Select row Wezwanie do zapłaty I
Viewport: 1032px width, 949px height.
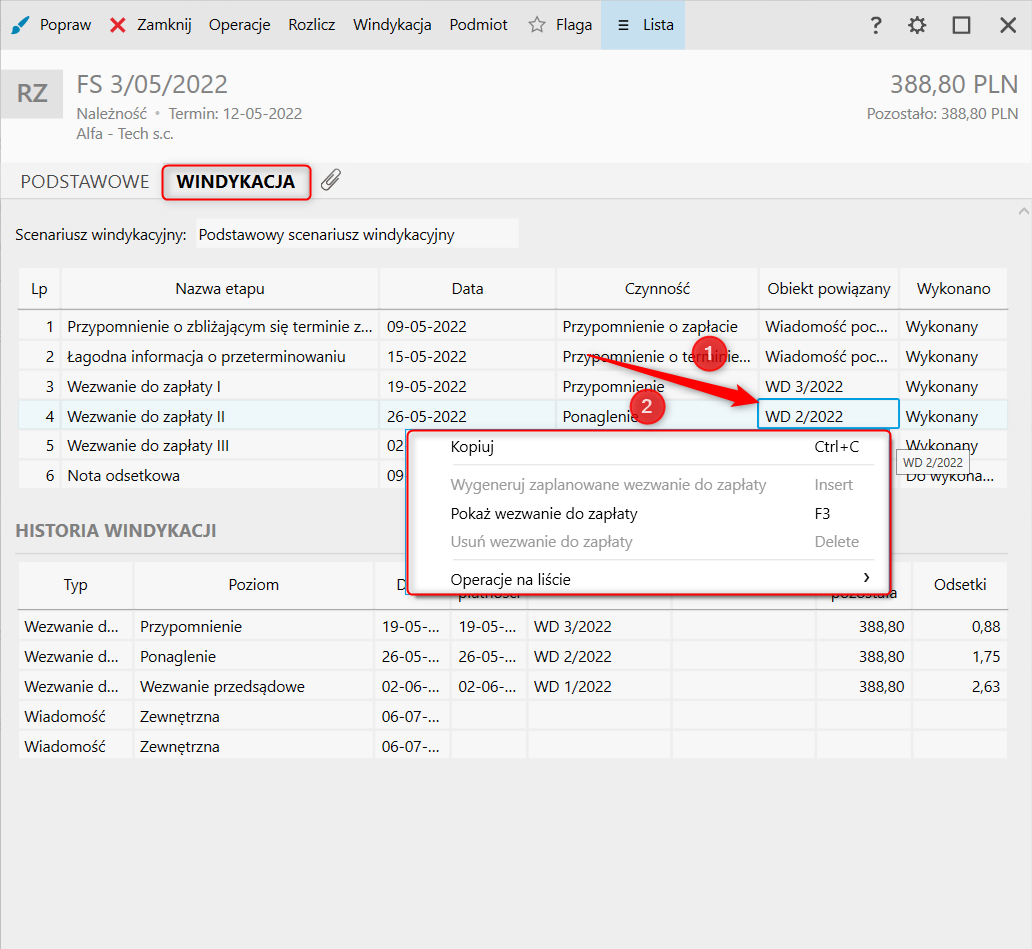tap(513, 386)
